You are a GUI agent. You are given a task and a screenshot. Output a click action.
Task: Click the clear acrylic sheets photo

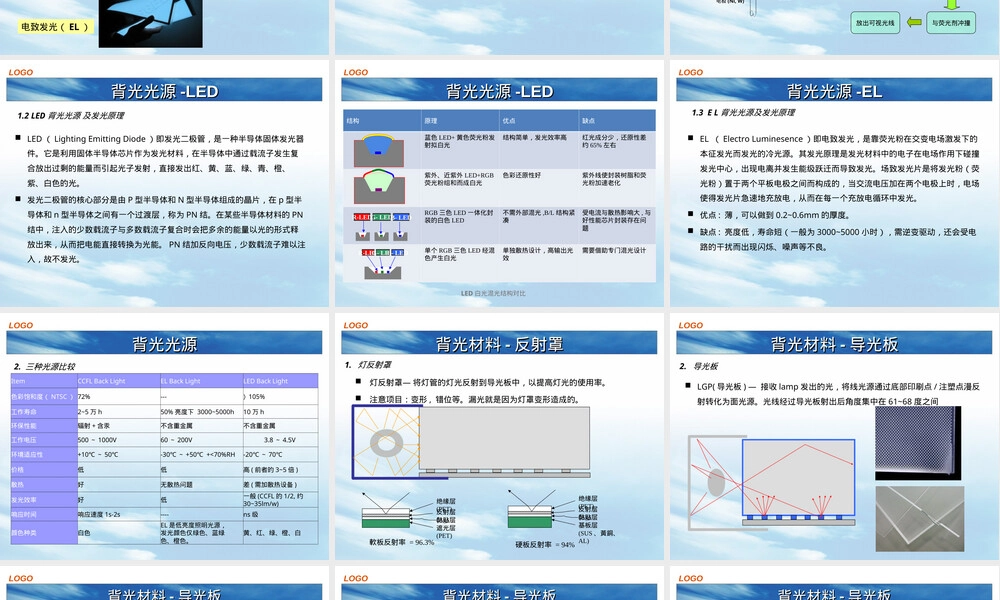[920, 518]
